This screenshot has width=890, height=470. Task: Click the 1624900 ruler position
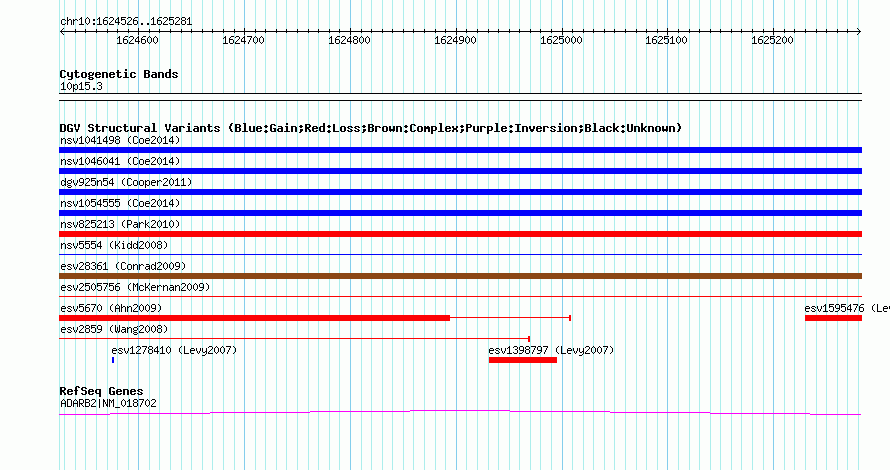[455, 40]
